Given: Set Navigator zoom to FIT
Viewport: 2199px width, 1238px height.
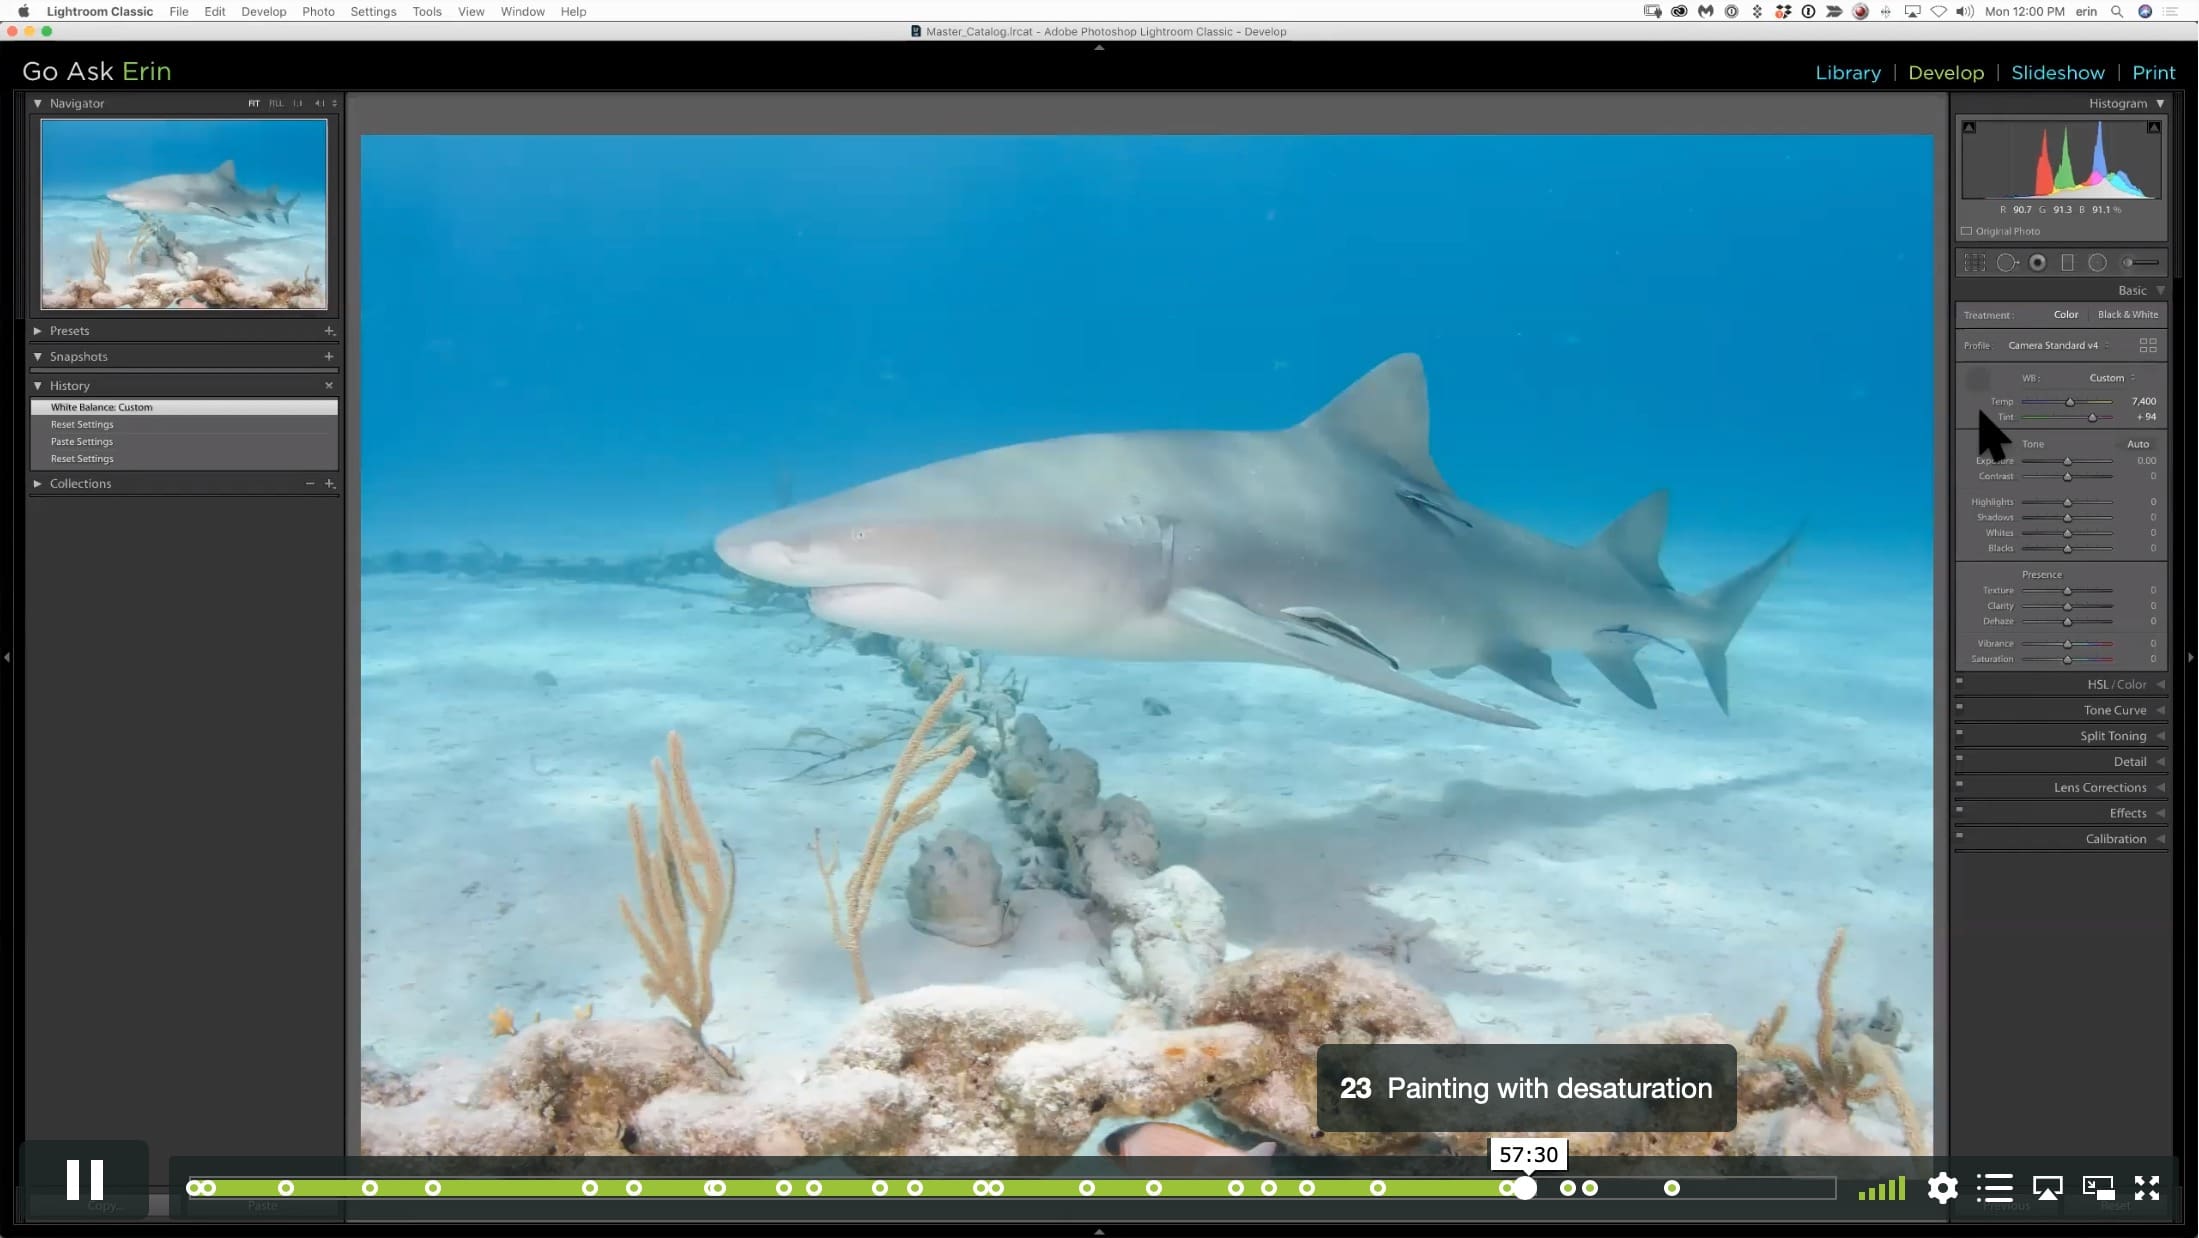Looking at the screenshot, I should coord(253,104).
